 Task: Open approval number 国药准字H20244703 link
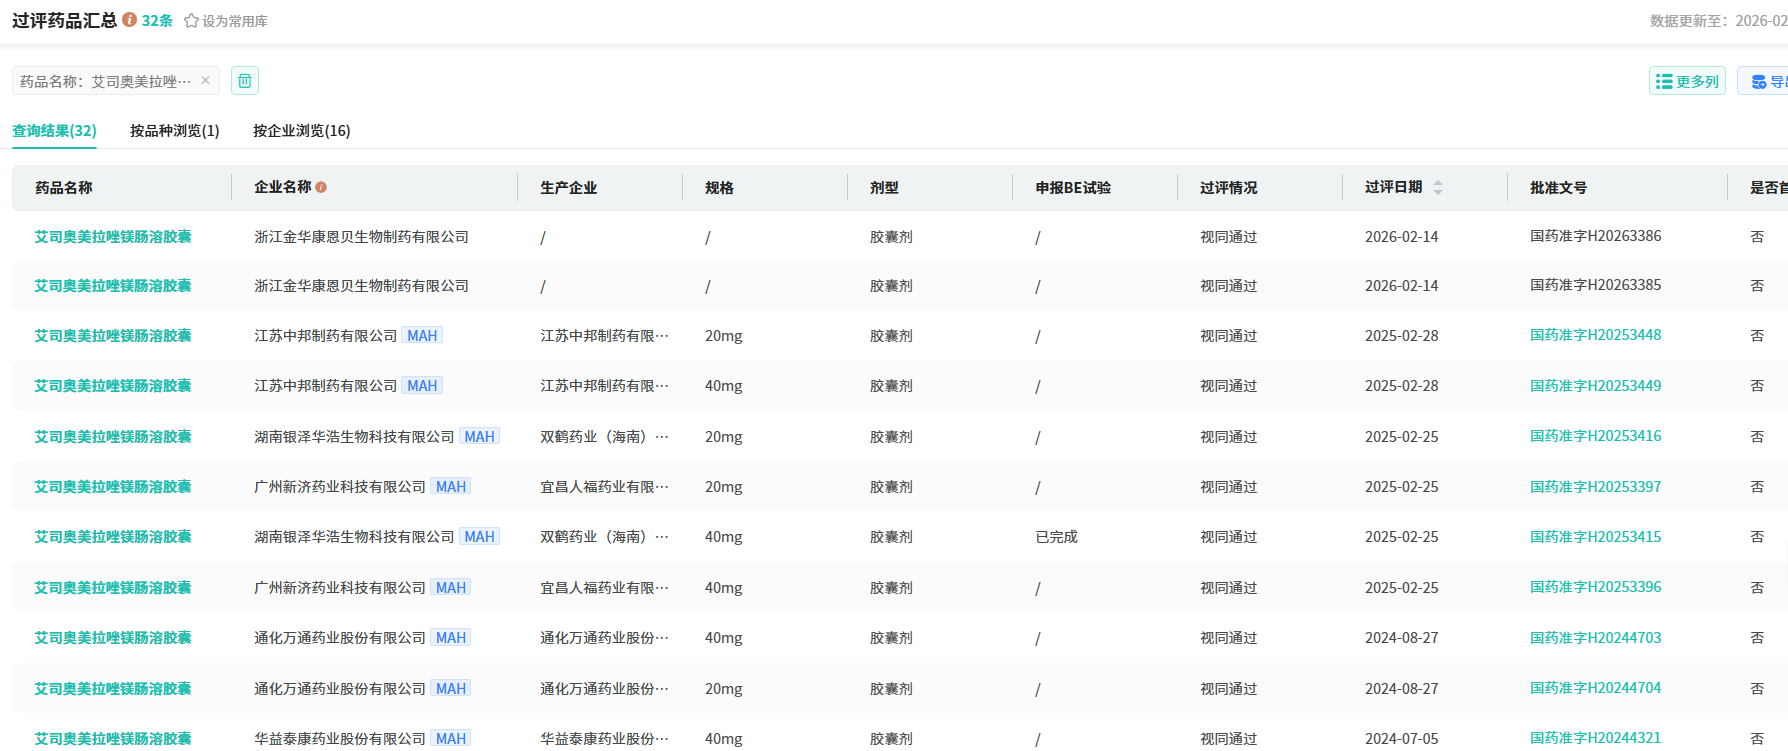point(1595,638)
